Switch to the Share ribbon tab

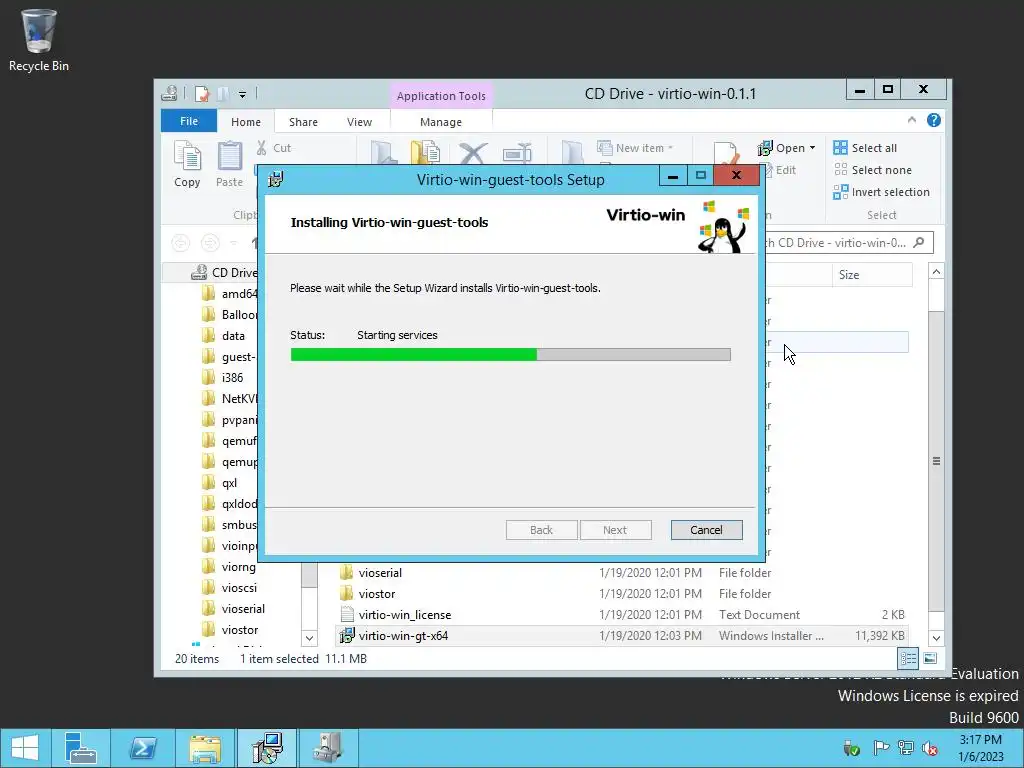pyautogui.click(x=303, y=122)
